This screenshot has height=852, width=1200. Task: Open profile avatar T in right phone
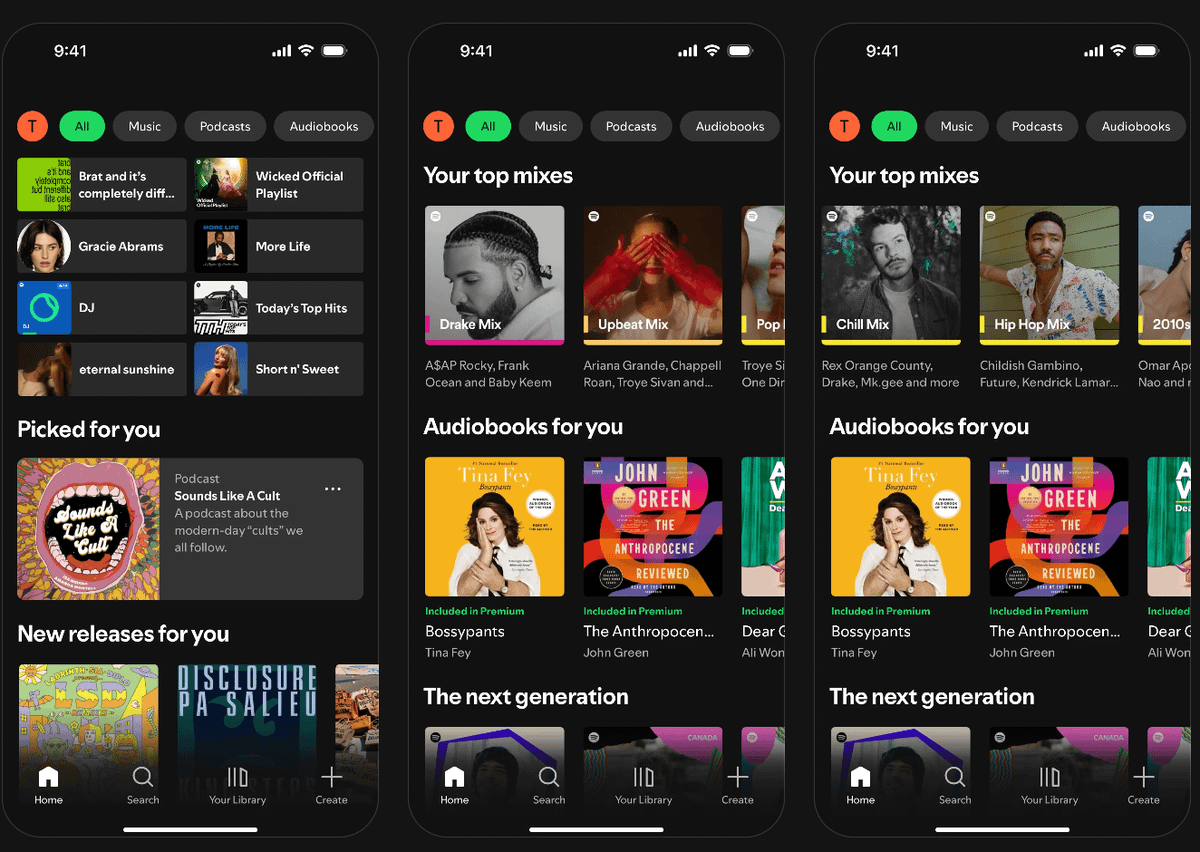coord(844,126)
